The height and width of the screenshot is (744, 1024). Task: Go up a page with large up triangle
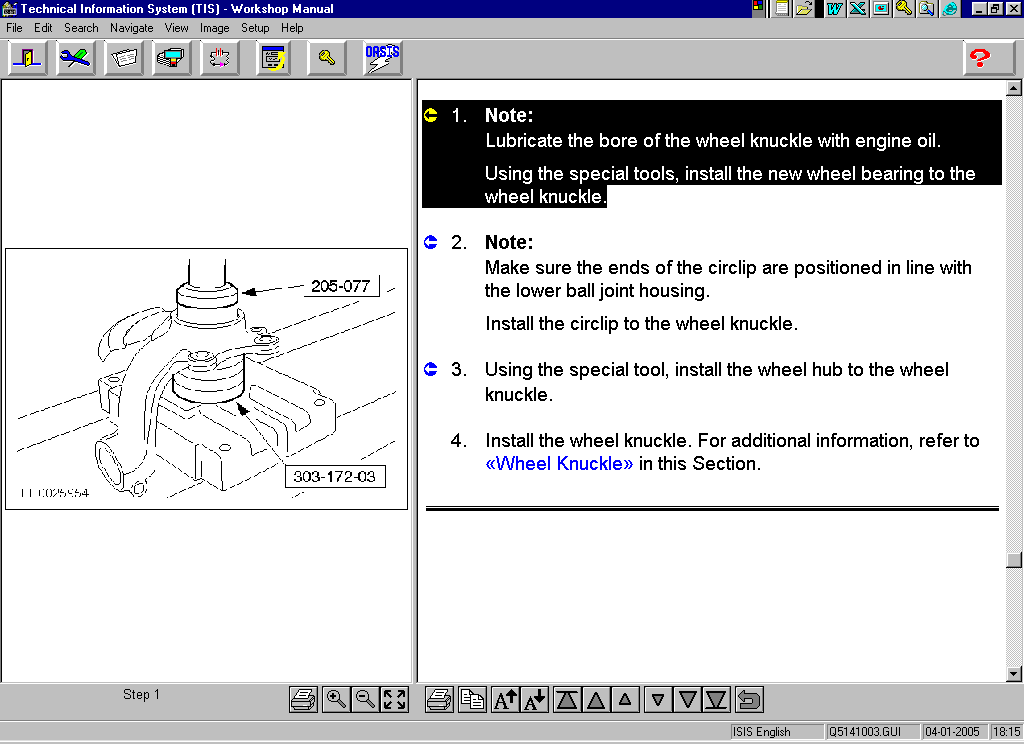pyautogui.click(x=596, y=700)
